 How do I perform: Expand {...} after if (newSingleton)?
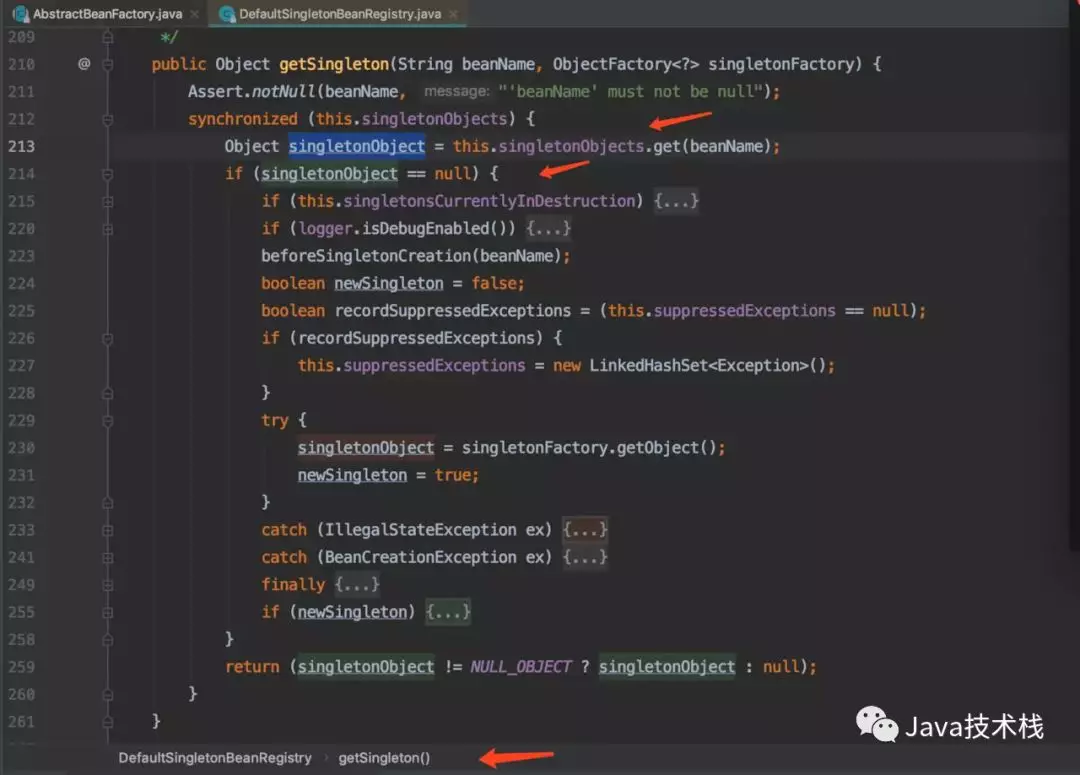tap(448, 612)
